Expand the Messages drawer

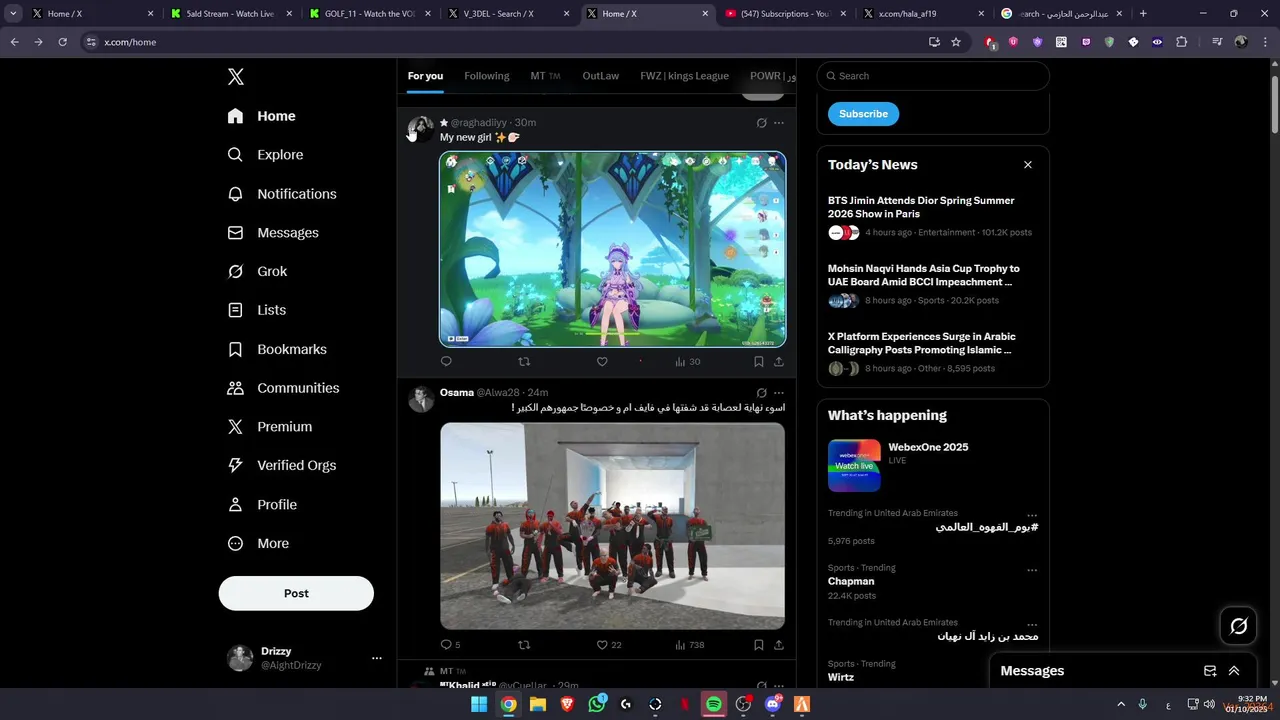tap(1234, 671)
